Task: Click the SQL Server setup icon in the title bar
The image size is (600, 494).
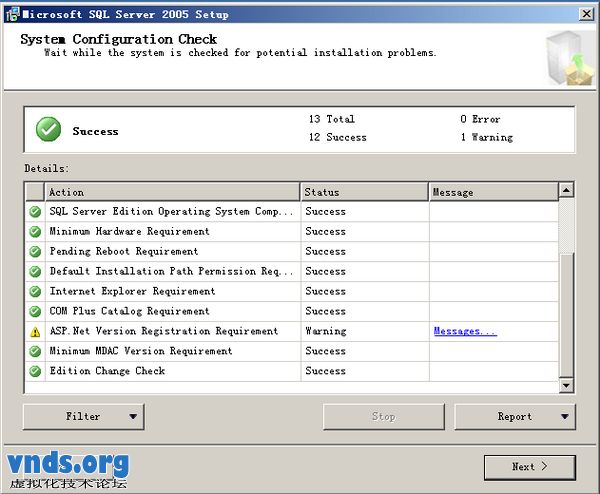Action: 12,14
